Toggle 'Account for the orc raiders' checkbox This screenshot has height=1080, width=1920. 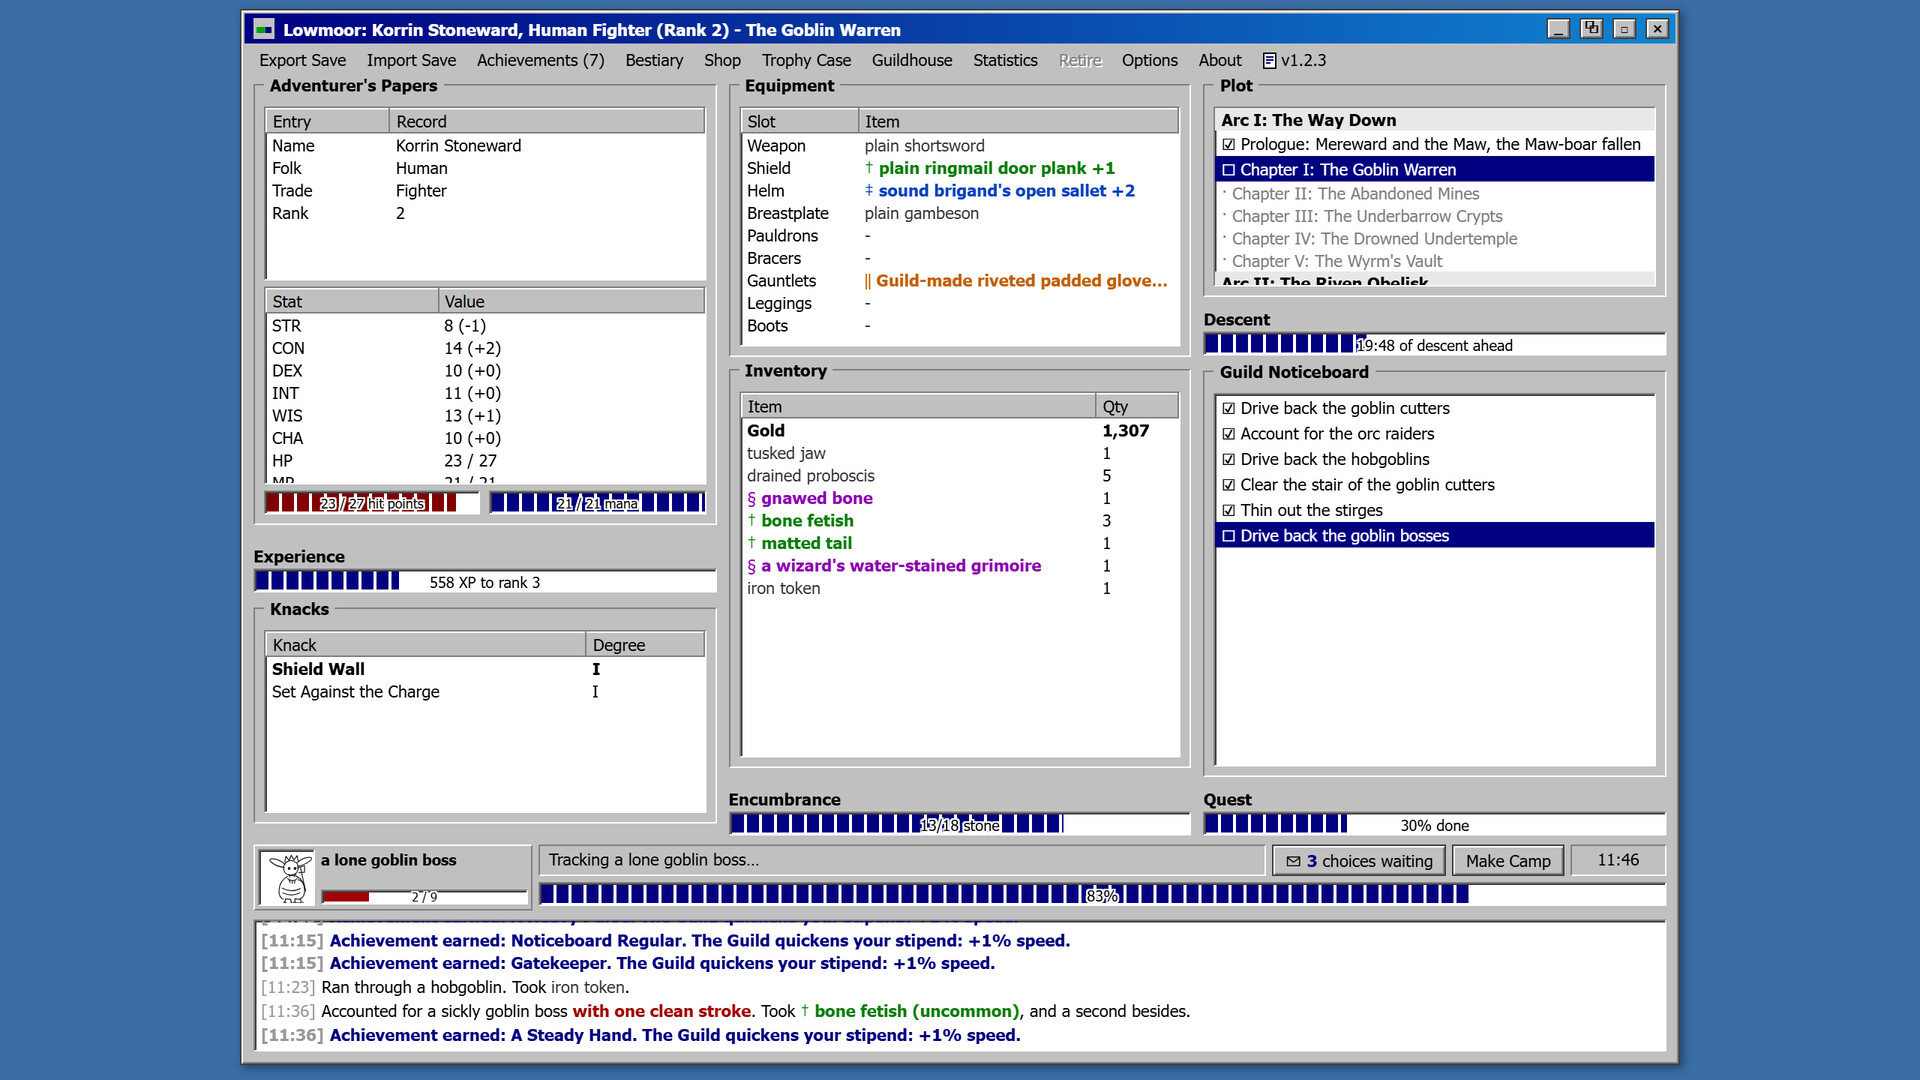coord(1228,434)
